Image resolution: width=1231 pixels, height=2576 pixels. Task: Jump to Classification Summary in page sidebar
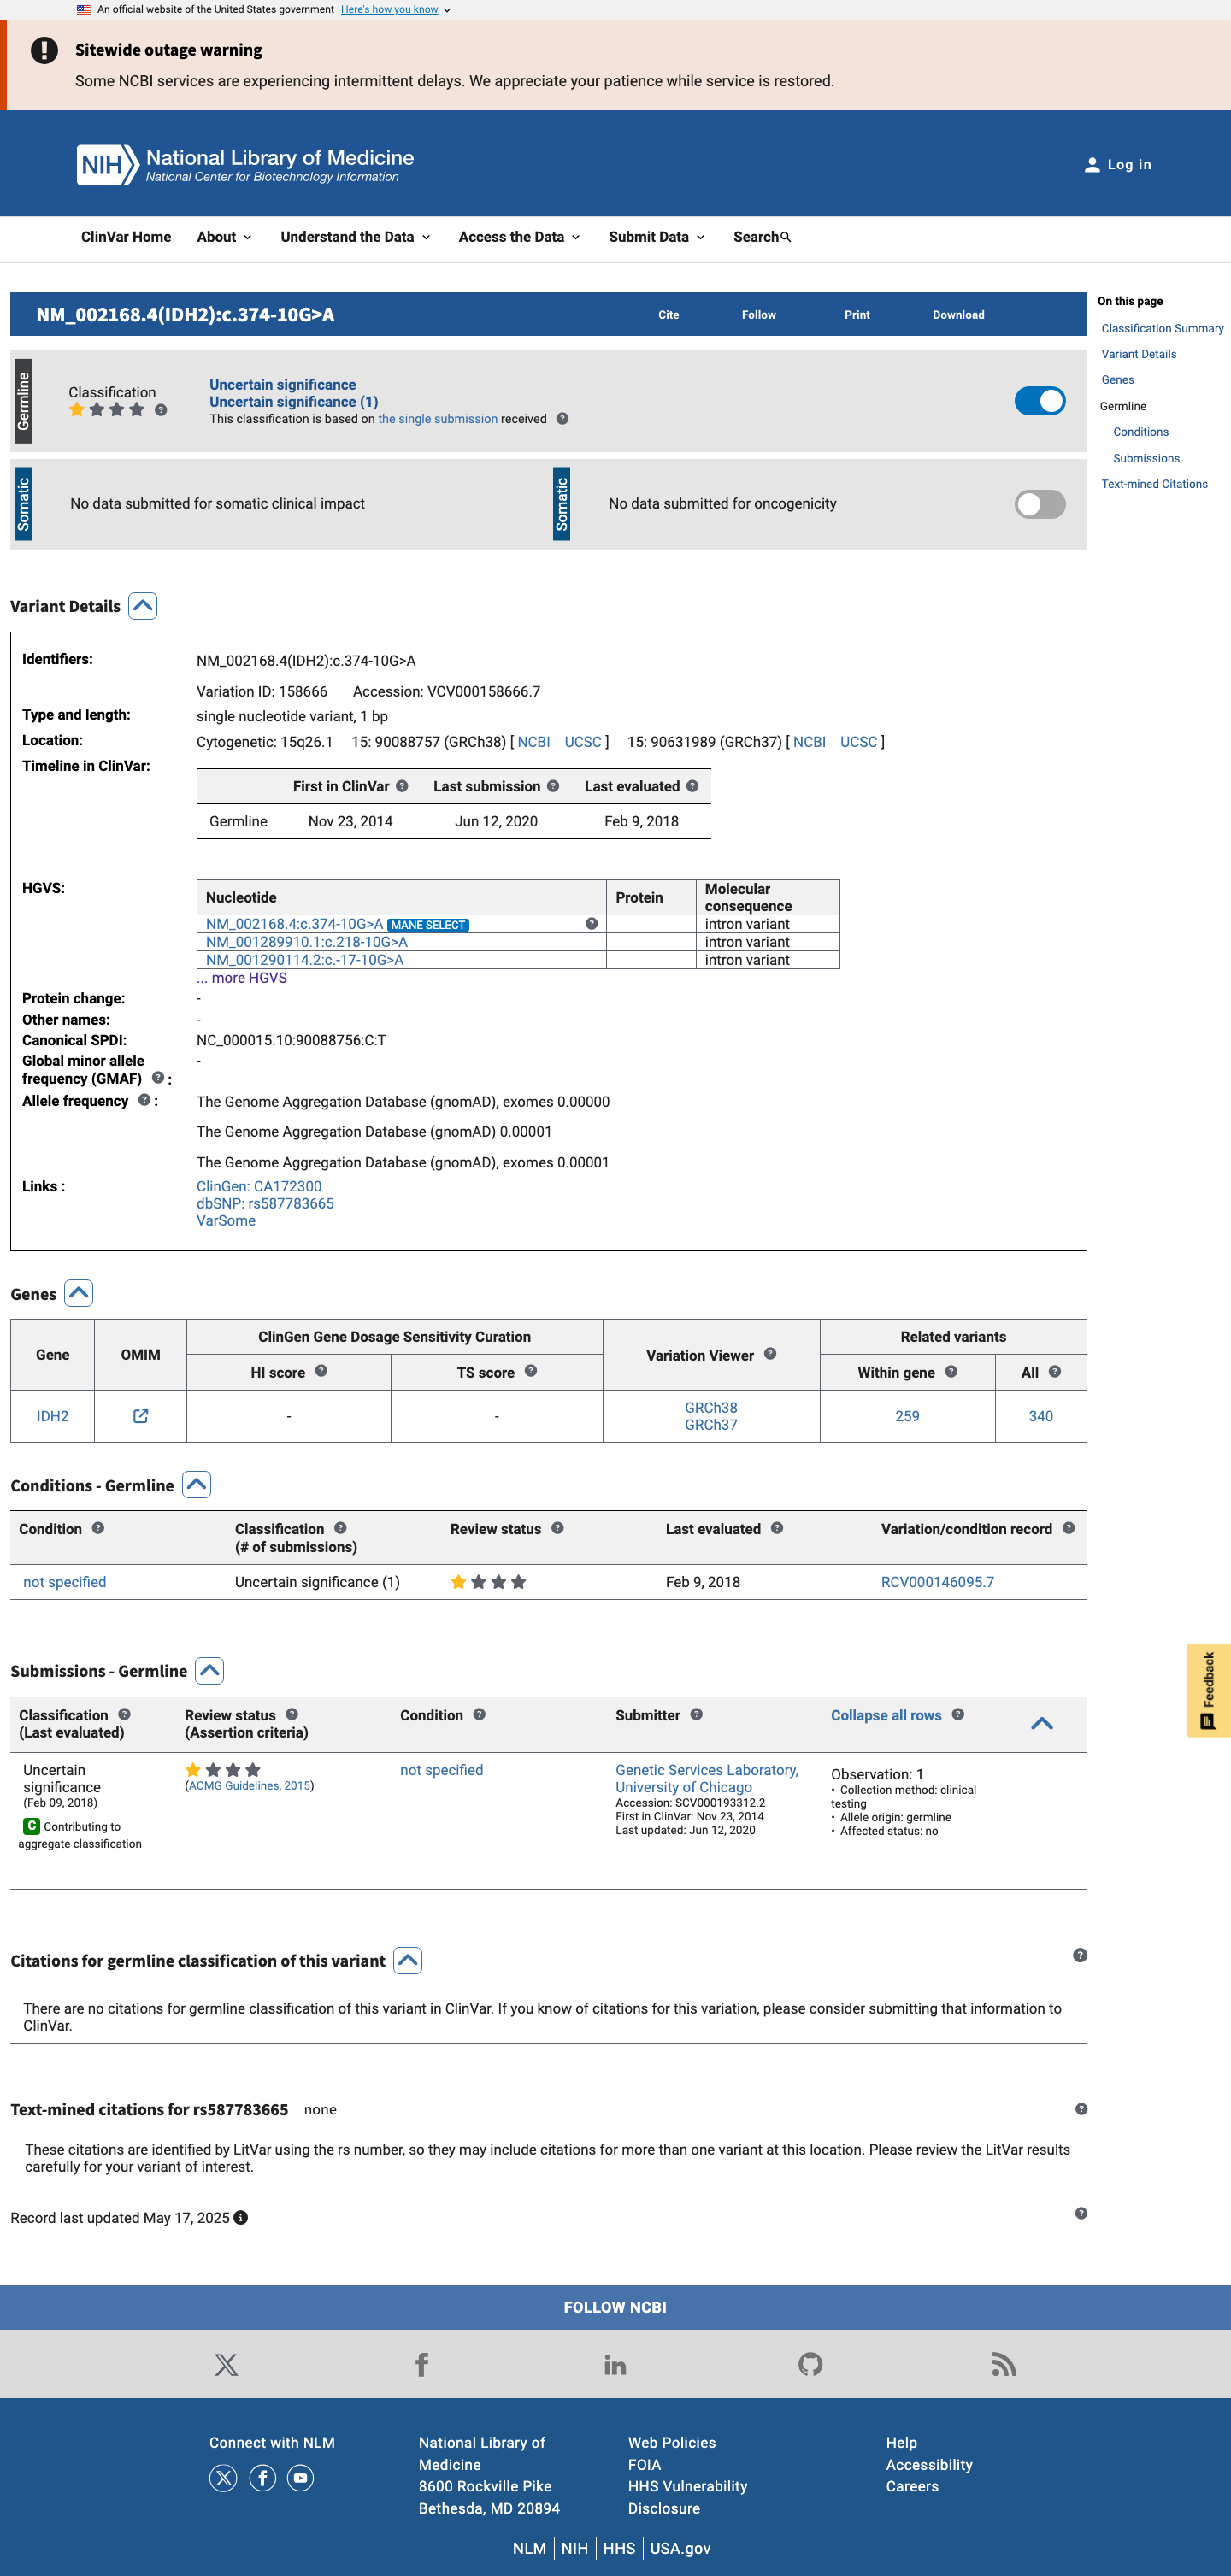click(x=1162, y=329)
